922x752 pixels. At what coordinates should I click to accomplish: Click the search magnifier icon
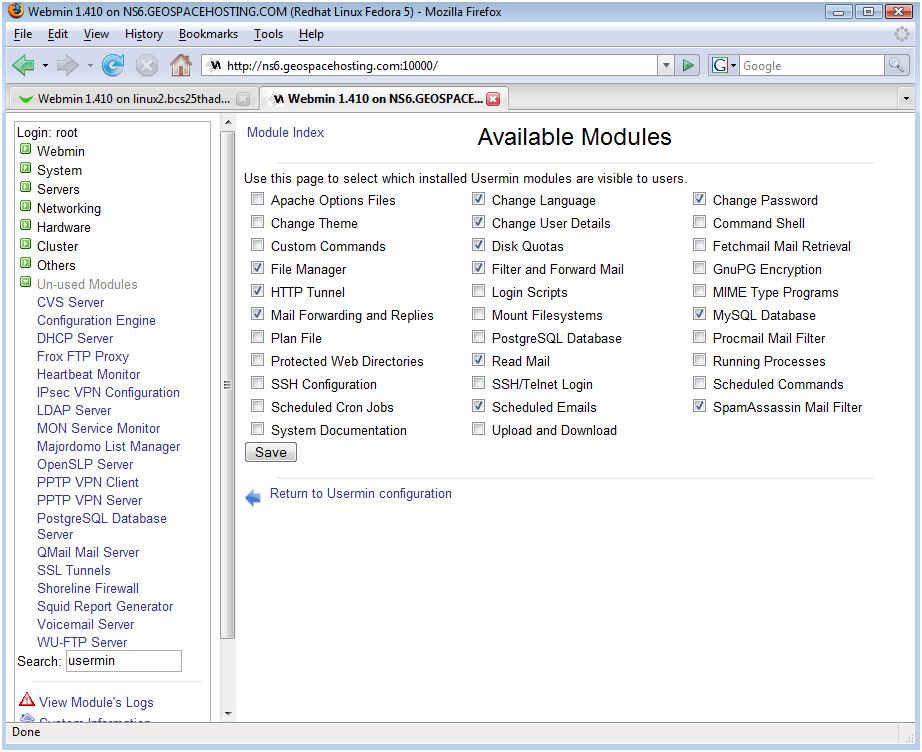(x=895, y=65)
